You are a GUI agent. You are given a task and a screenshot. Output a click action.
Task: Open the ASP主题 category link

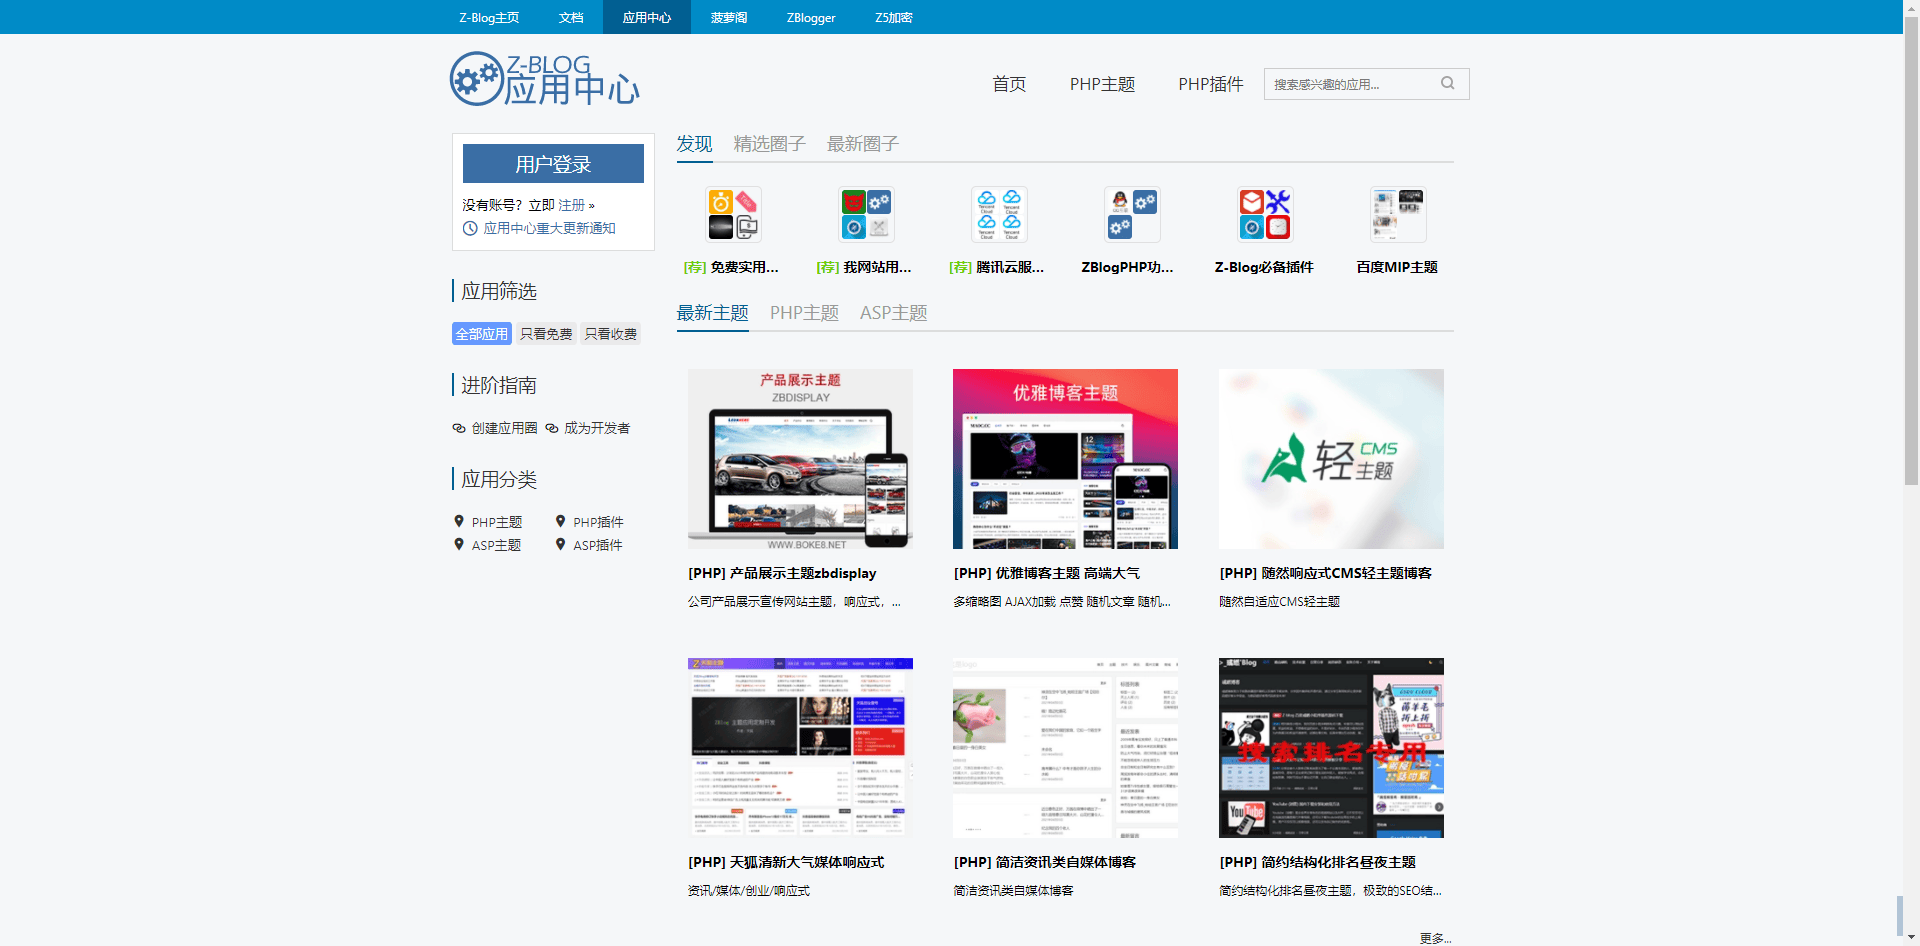496,545
